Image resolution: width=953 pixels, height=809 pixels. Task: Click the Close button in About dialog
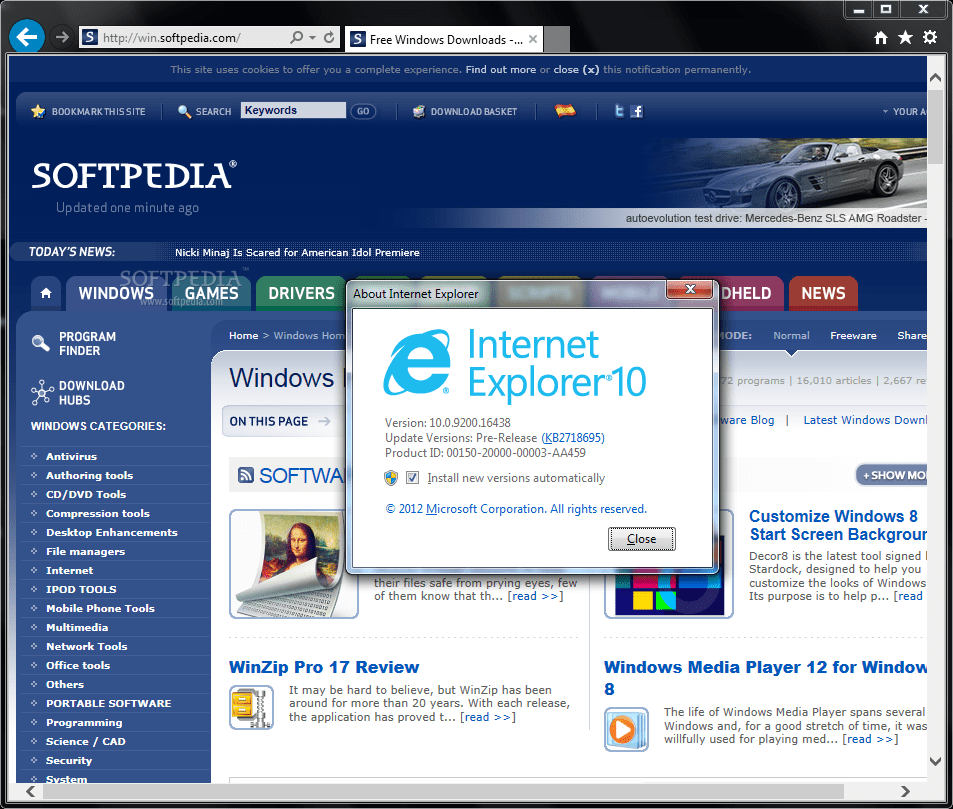click(x=641, y=539)
